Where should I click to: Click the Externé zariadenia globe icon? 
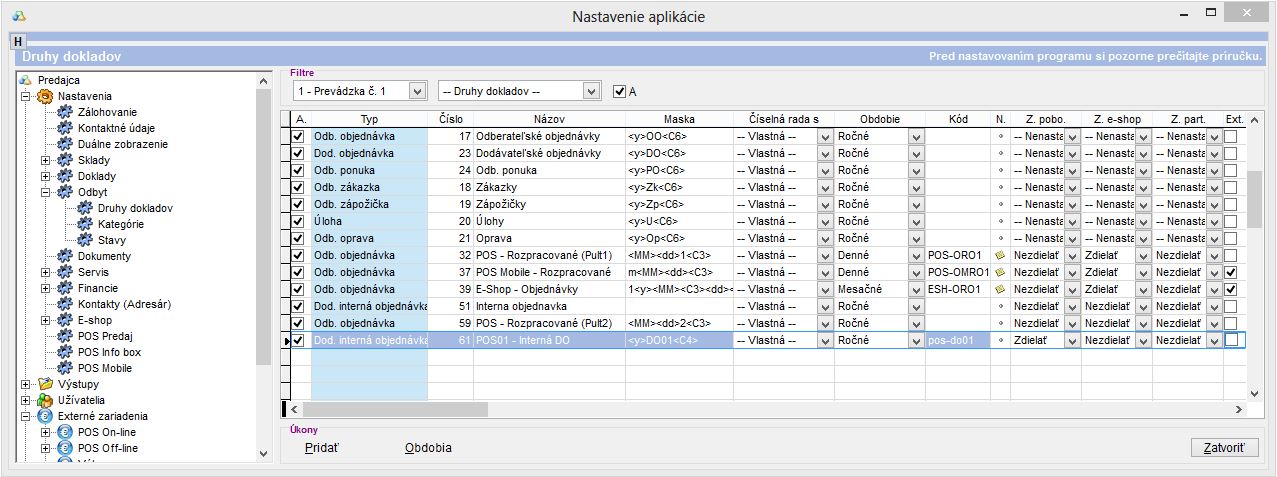point(45,416)
